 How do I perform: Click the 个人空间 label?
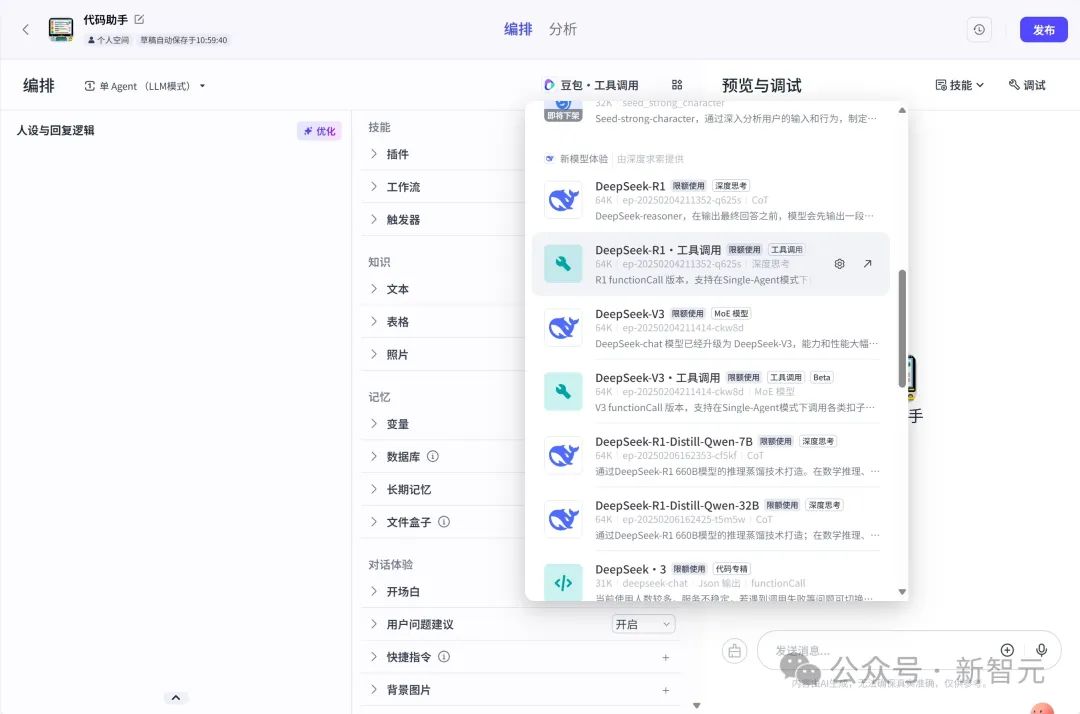pyautogui.click(x=108, y=40)
